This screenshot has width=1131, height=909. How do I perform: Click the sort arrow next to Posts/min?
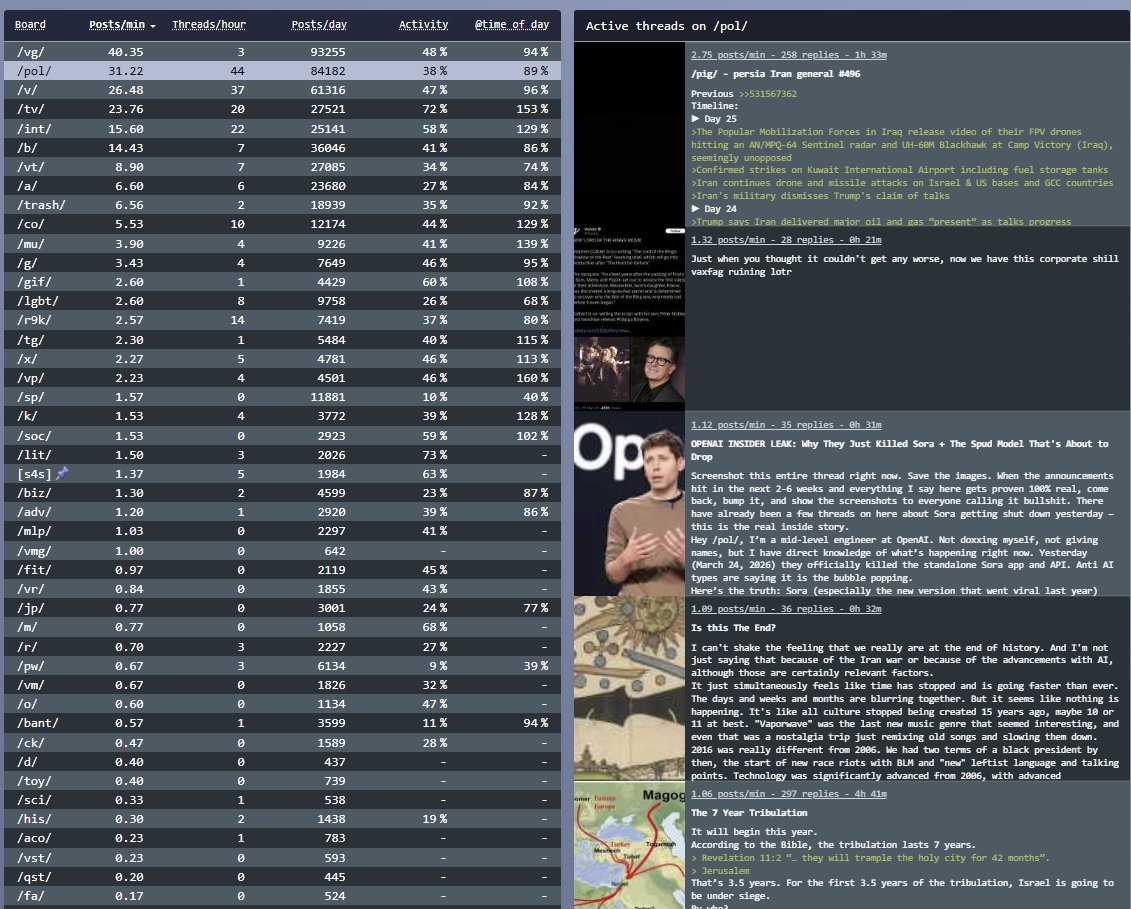click(153, 26)
